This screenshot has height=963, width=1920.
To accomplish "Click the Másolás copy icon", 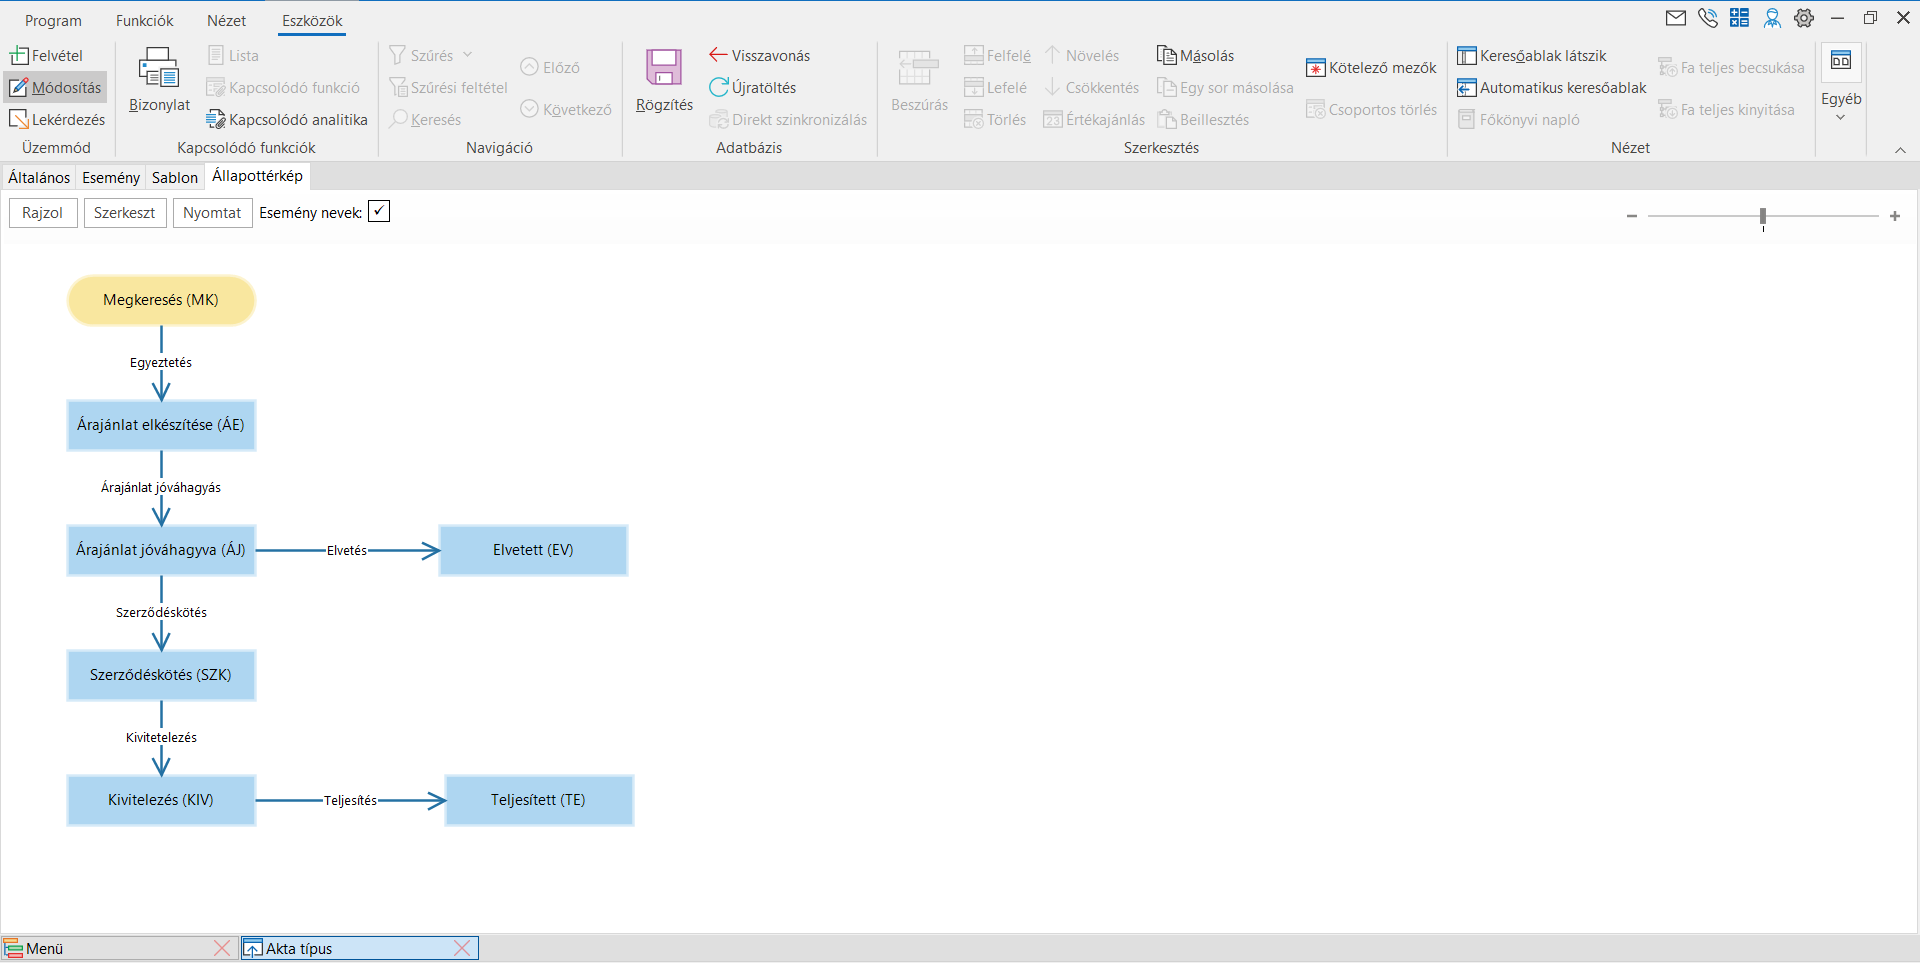I will coord(1166,55).
